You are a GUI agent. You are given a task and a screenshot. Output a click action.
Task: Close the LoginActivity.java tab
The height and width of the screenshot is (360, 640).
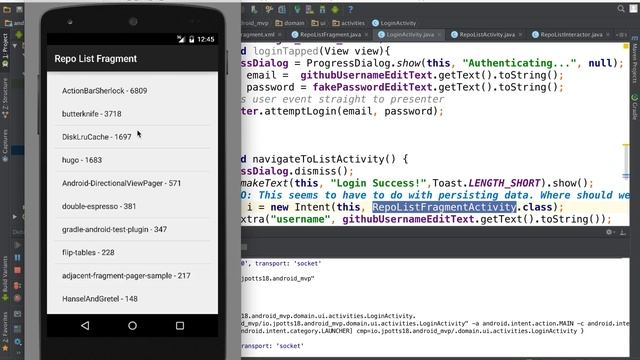439,35
